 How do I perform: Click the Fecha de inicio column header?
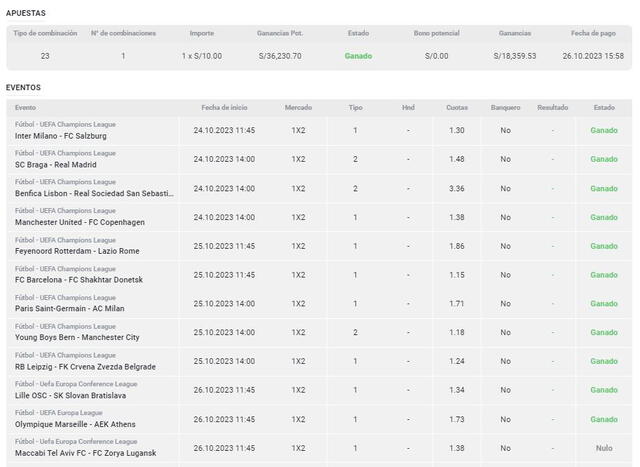click(223, 107)
